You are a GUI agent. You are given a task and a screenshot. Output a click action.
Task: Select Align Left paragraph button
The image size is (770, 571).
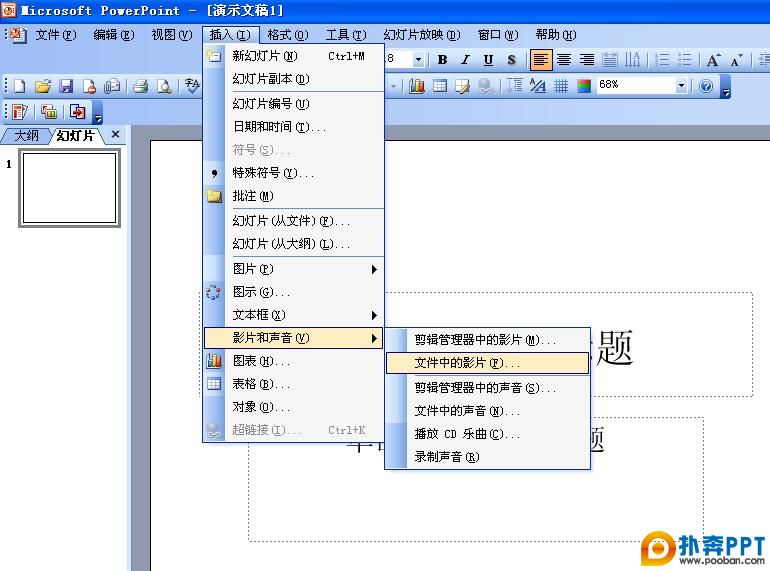pyautogui.click(x=541, y=60)
